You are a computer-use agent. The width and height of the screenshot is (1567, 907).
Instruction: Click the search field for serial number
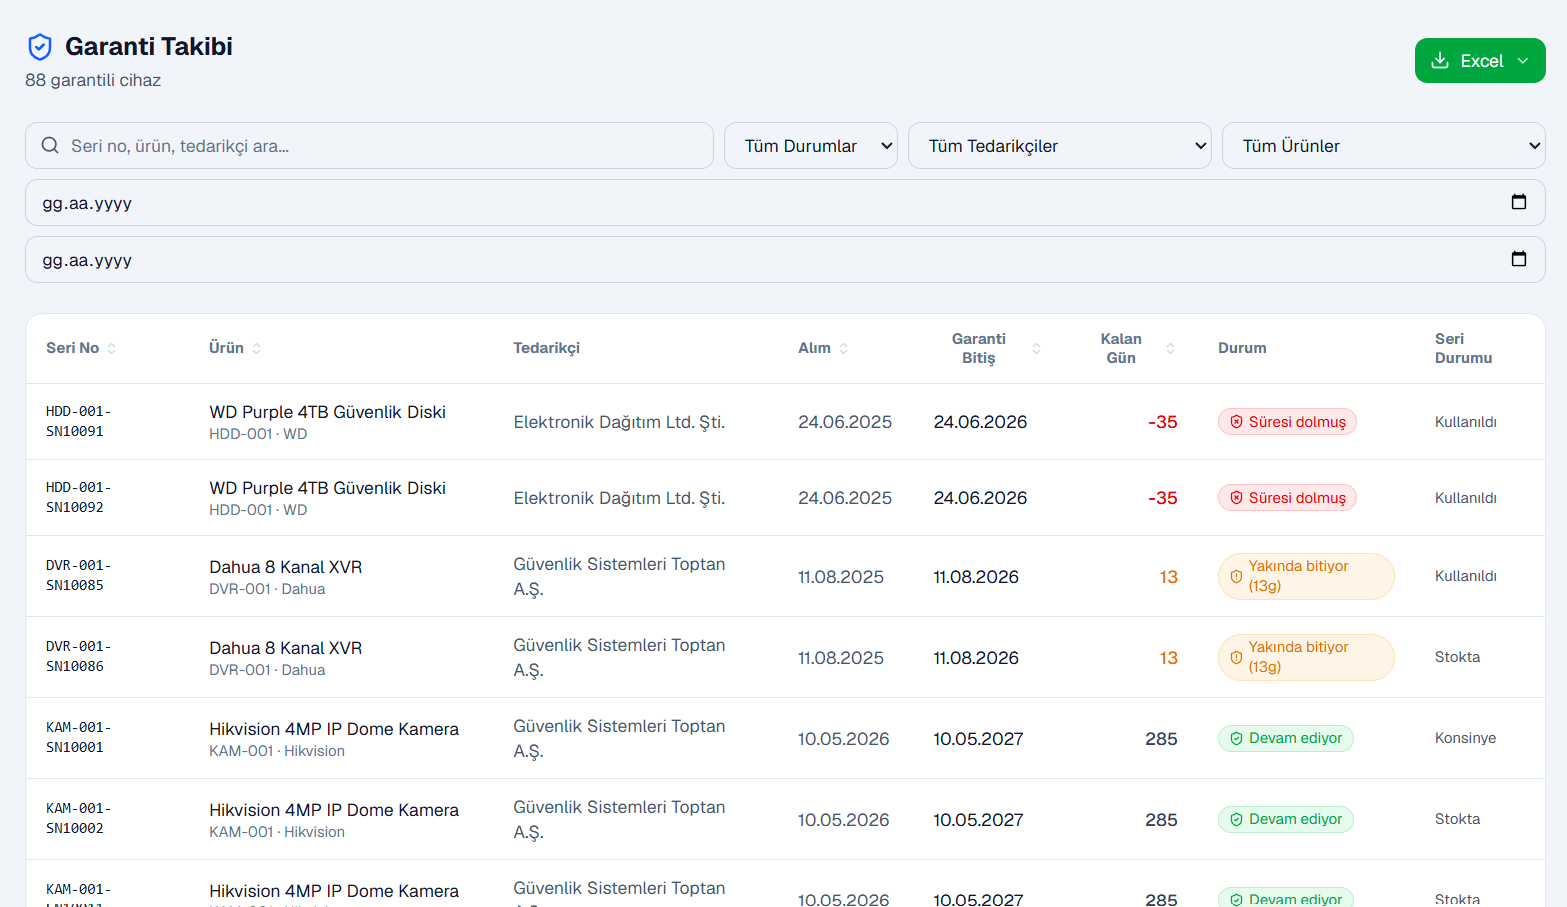(x=369, y=146)
